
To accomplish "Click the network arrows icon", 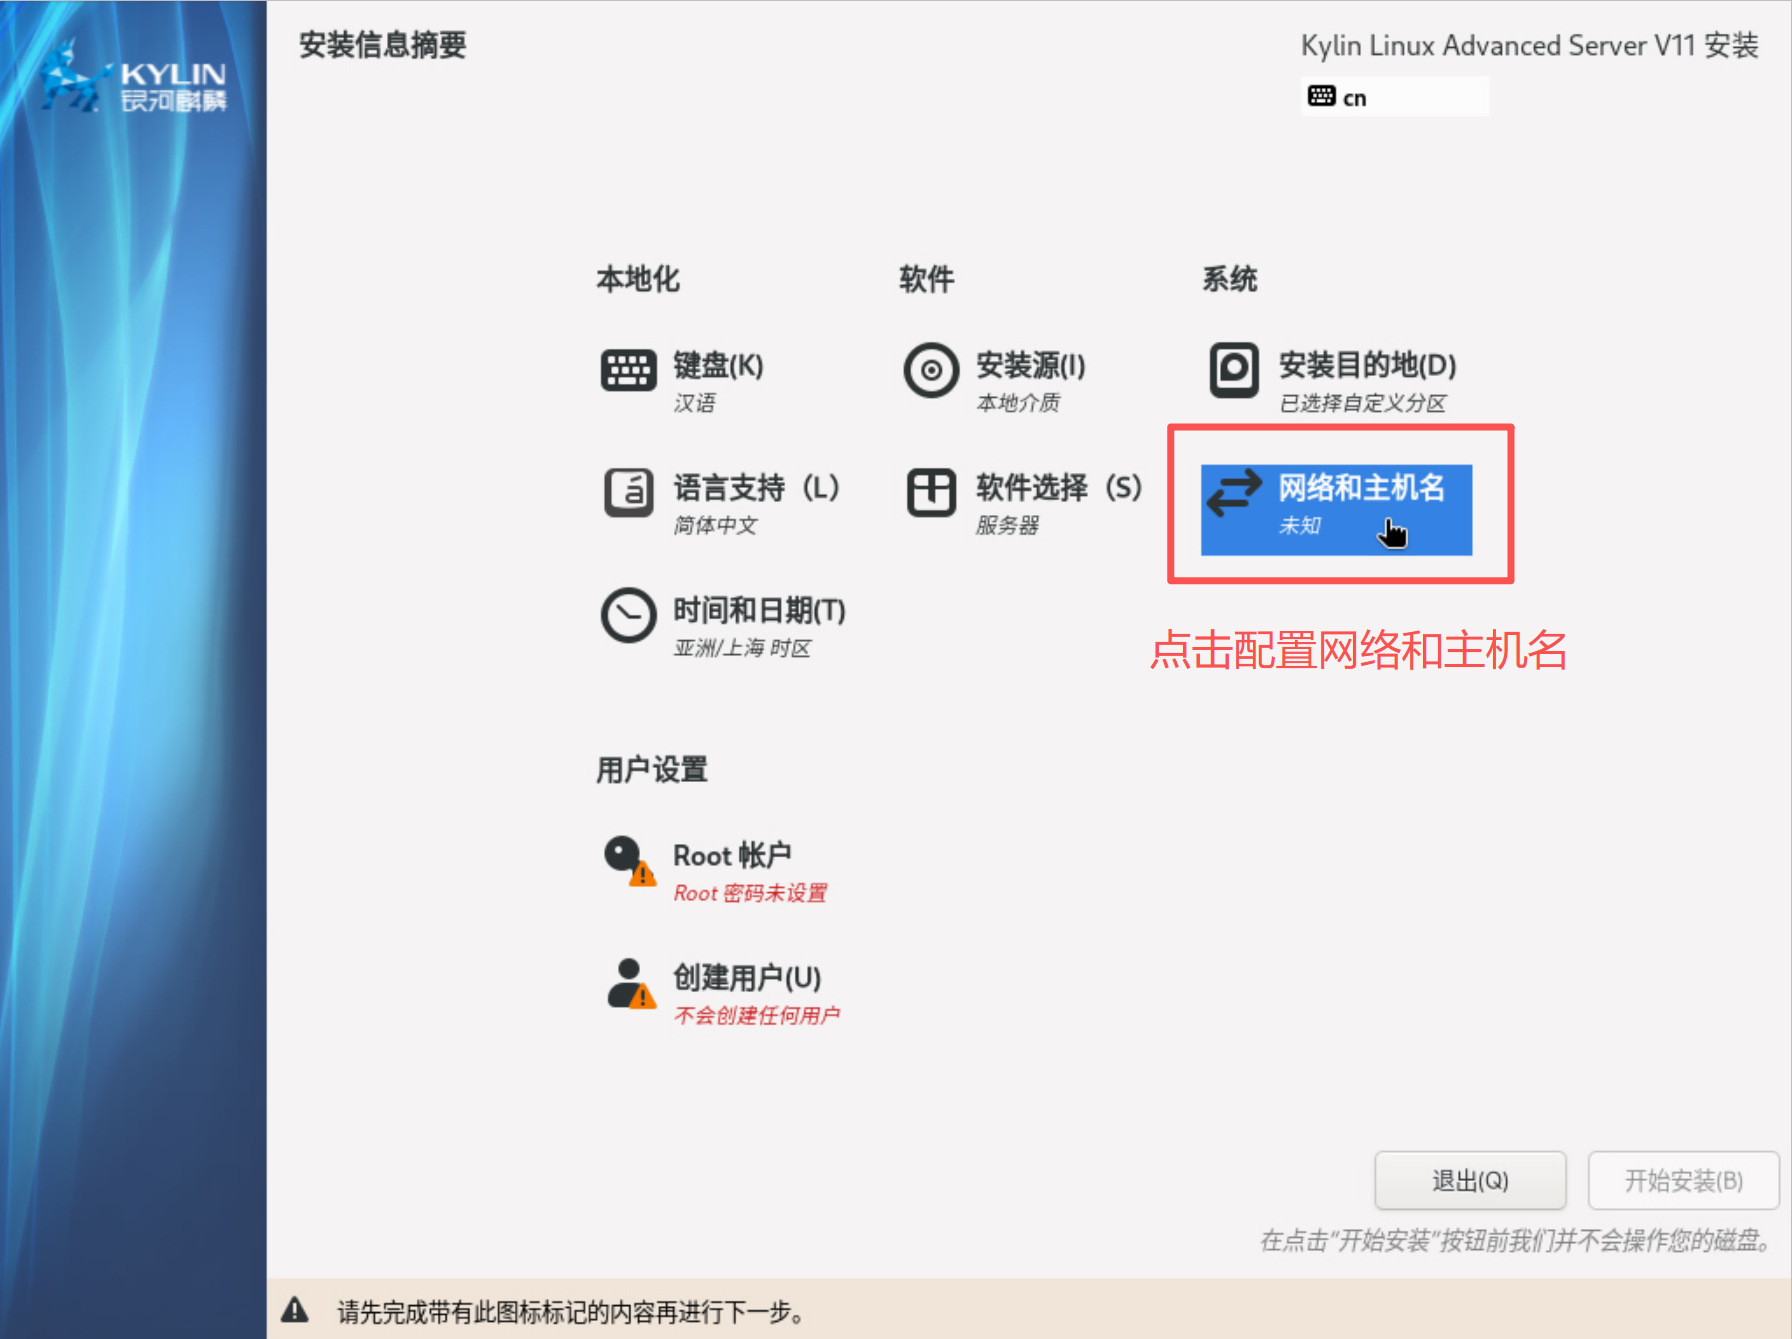I will coord(1234,493).
